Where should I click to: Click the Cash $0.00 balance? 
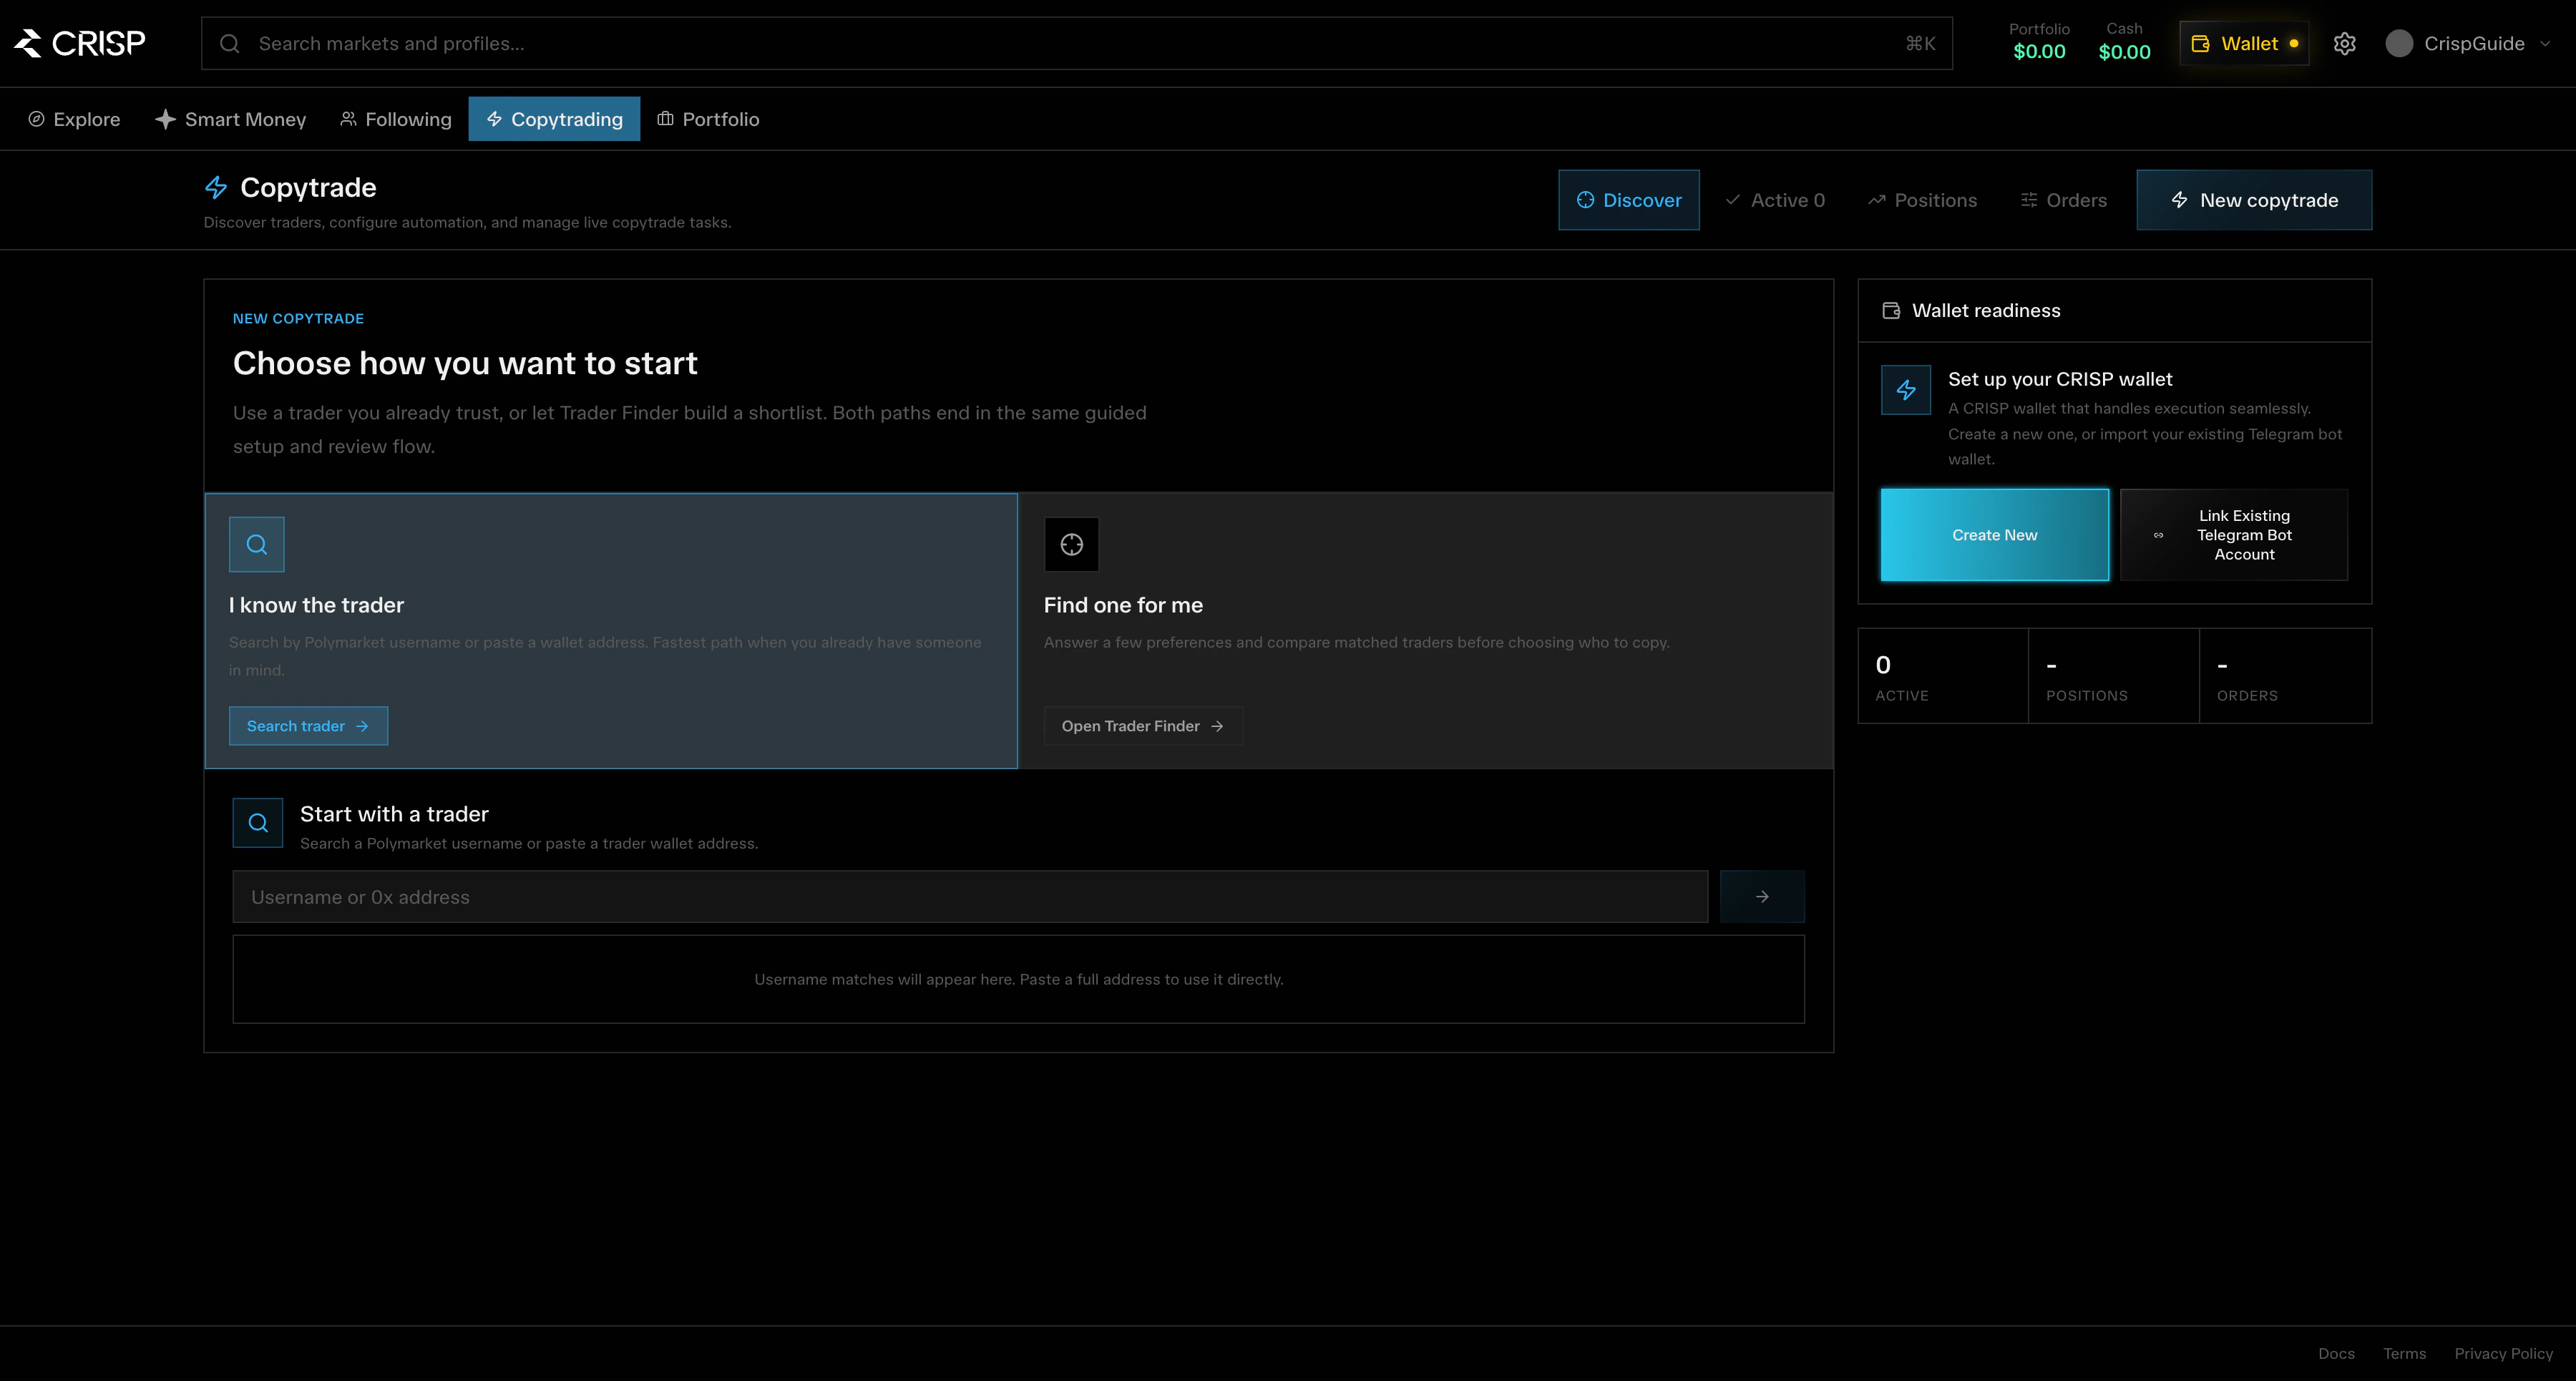point(2124,43)
